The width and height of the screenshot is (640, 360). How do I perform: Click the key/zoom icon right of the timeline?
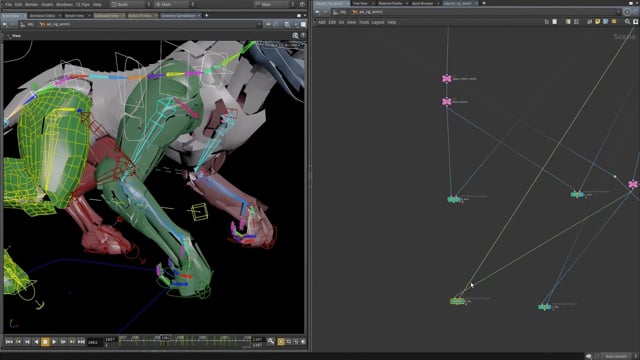click(271, 341)
